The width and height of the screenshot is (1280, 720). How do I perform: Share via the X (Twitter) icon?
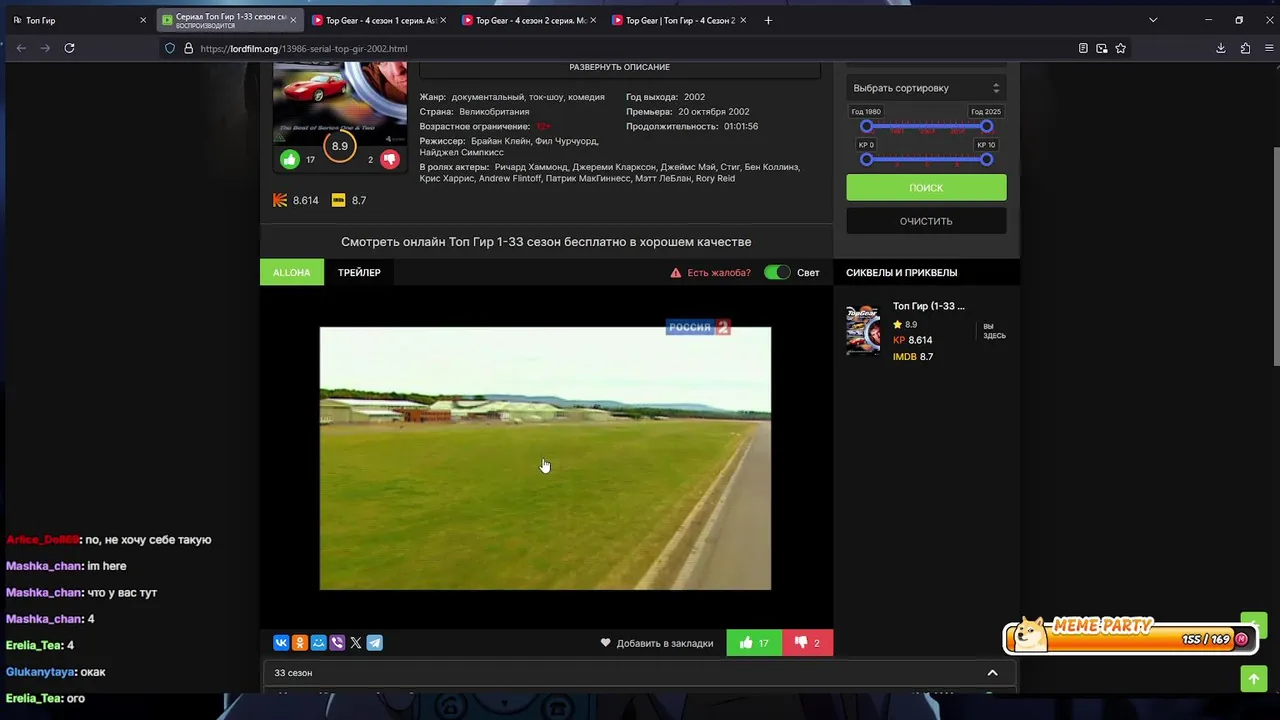tap(356, 643)
